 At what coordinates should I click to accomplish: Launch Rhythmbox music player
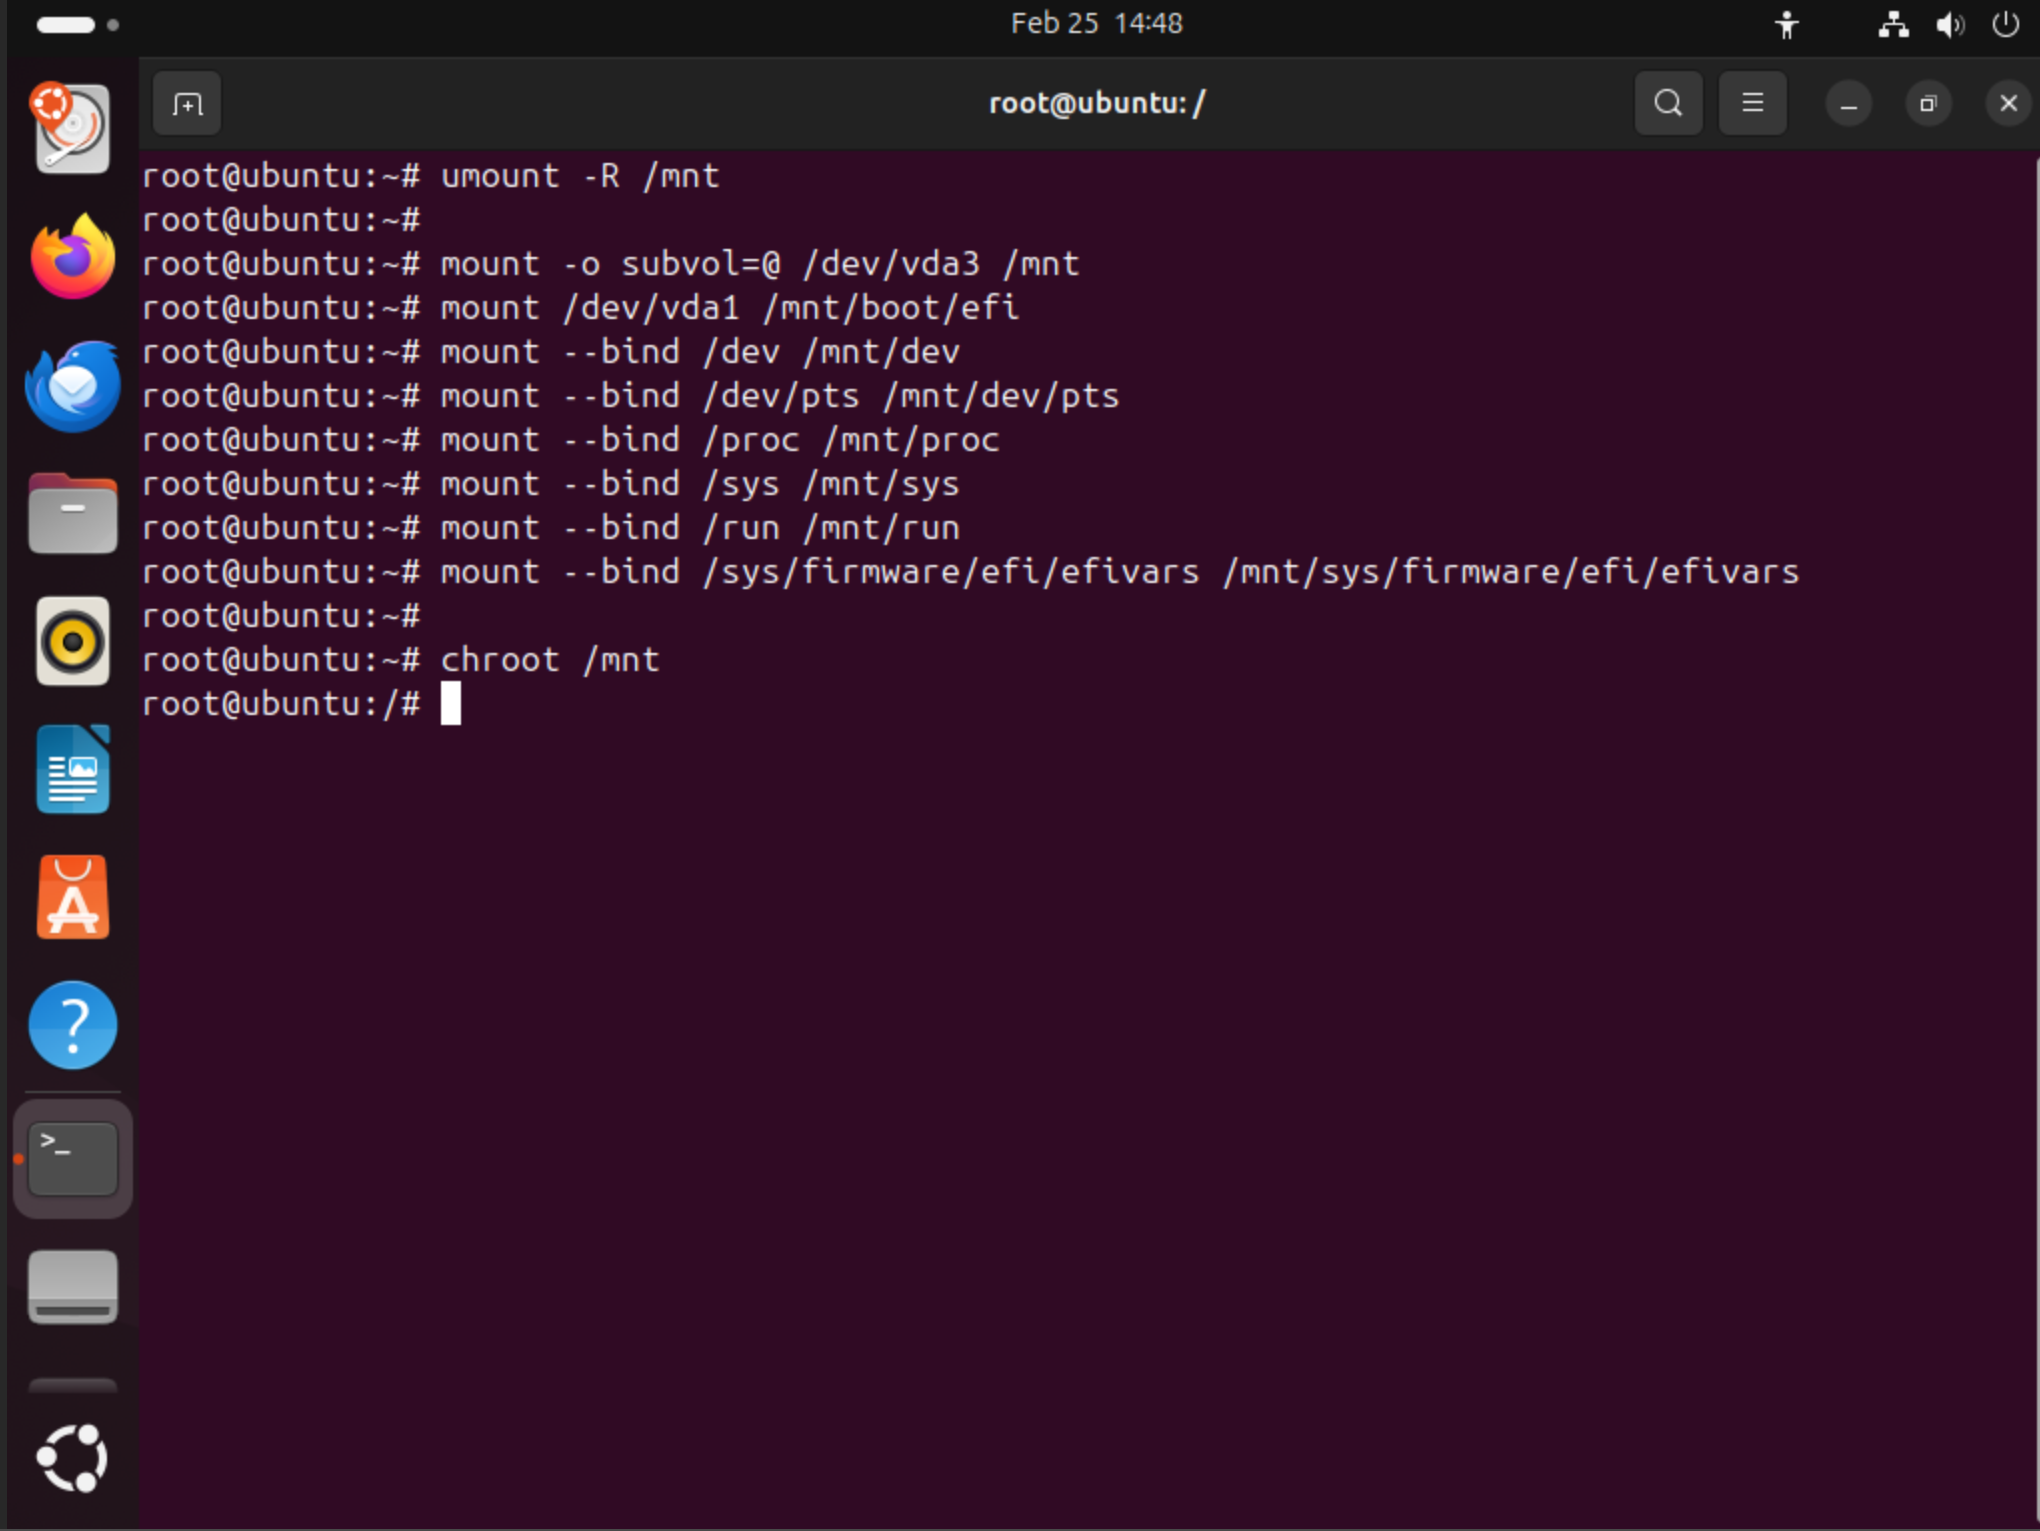pyautogui.click(x=73, y=641)
